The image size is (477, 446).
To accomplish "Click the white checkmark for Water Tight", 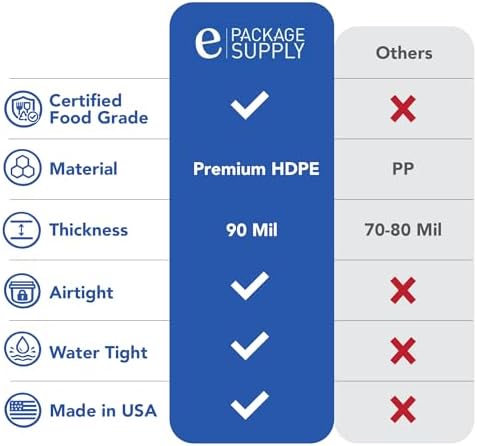I will (250, 346).
